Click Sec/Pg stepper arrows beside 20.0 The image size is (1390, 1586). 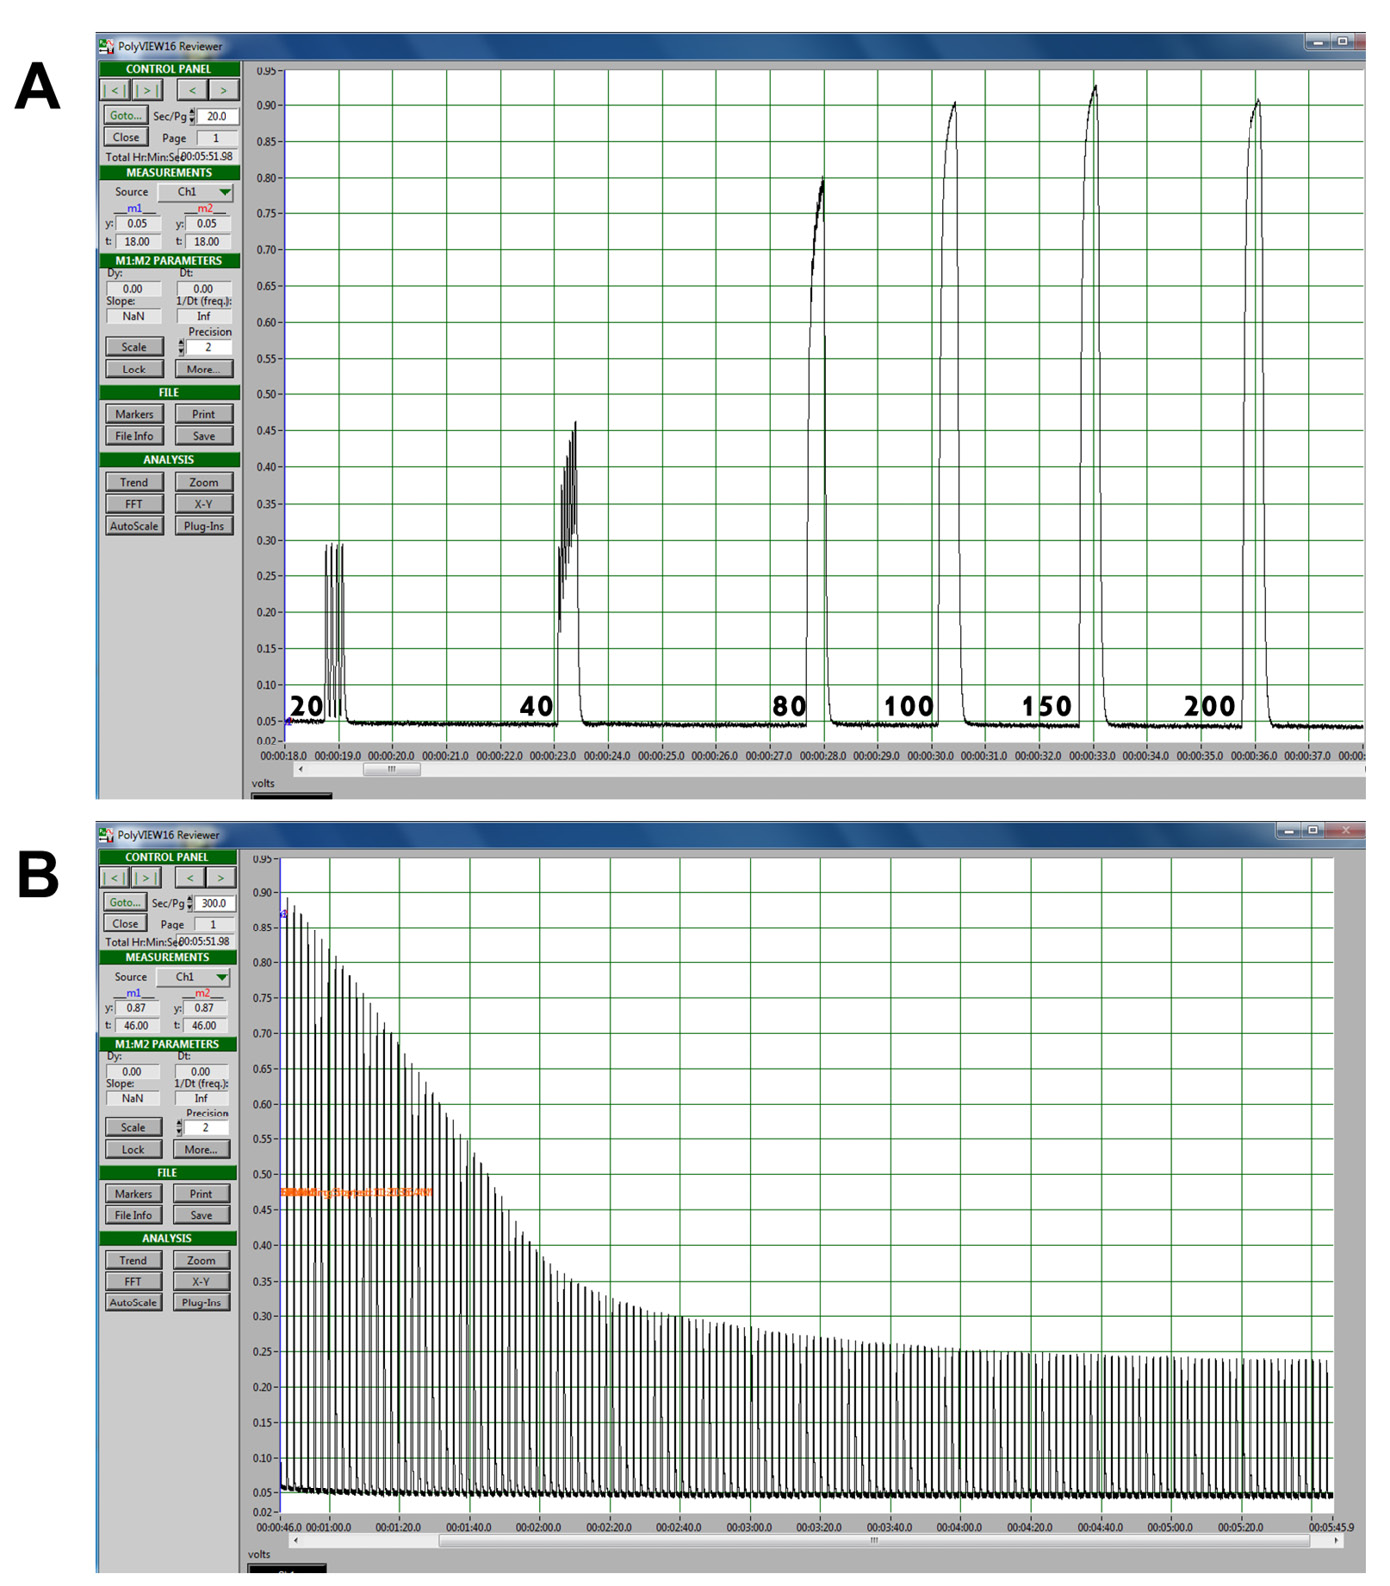(x=192, y=116)
